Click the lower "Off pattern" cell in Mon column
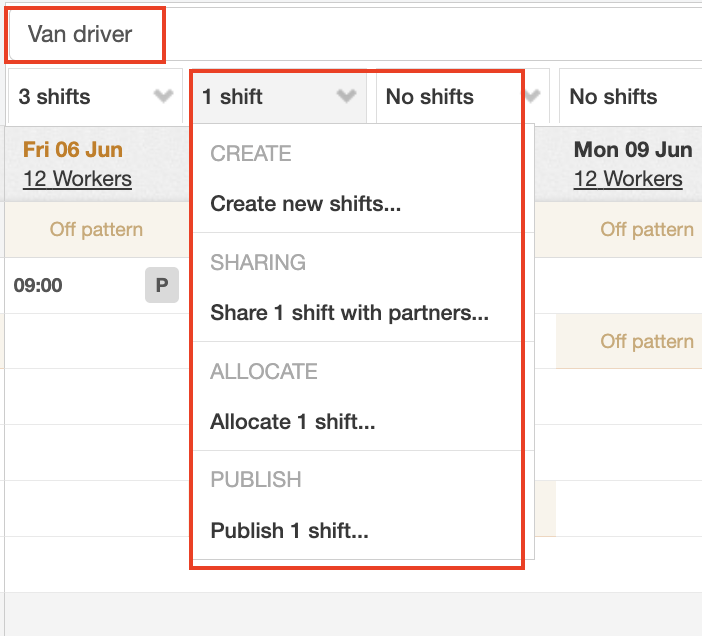The image size is (702, 636). [646, 341]
